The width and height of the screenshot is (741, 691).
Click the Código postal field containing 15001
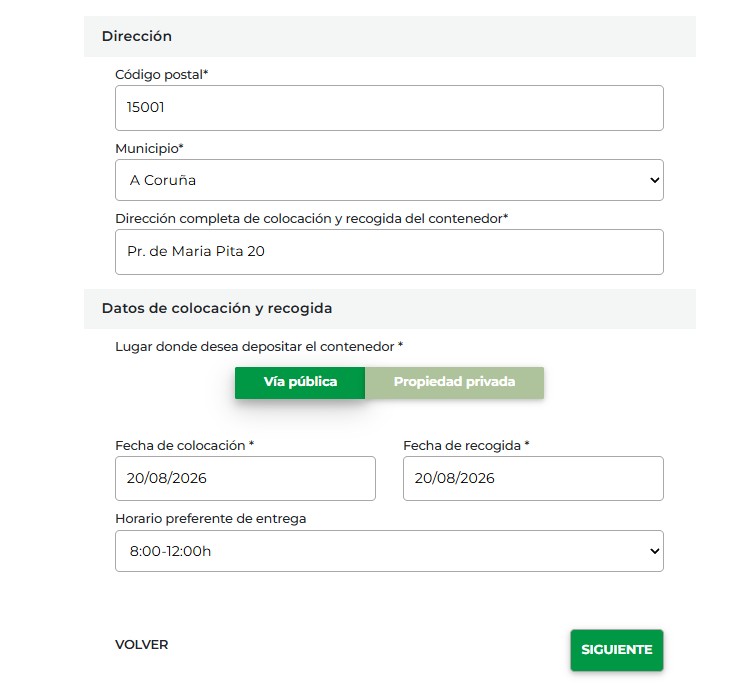click(389, 108)
